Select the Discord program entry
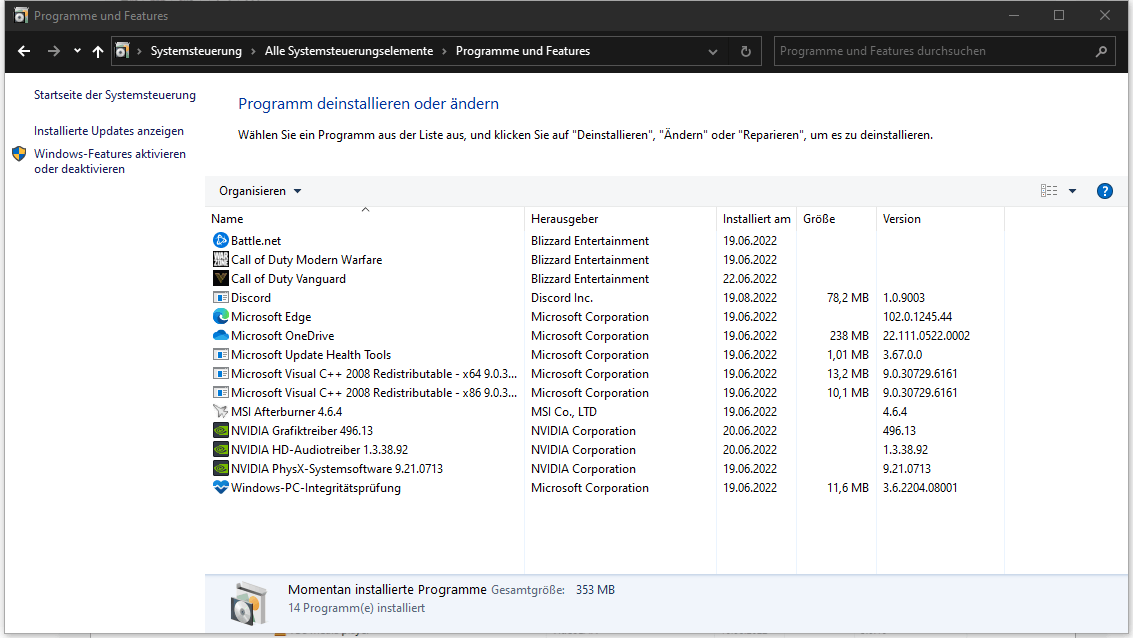Viewport: 1133px width, 638px height. point(251,298)
